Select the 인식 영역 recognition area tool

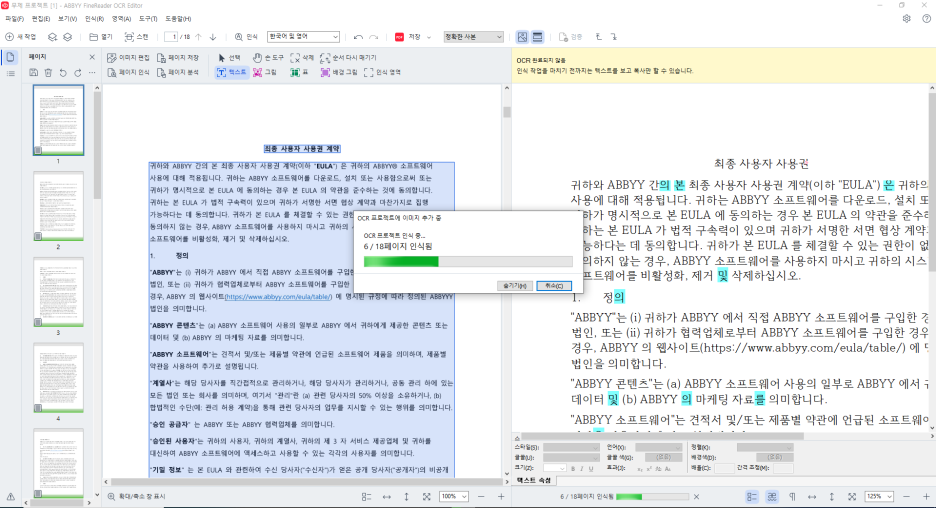tap(383, 73)
